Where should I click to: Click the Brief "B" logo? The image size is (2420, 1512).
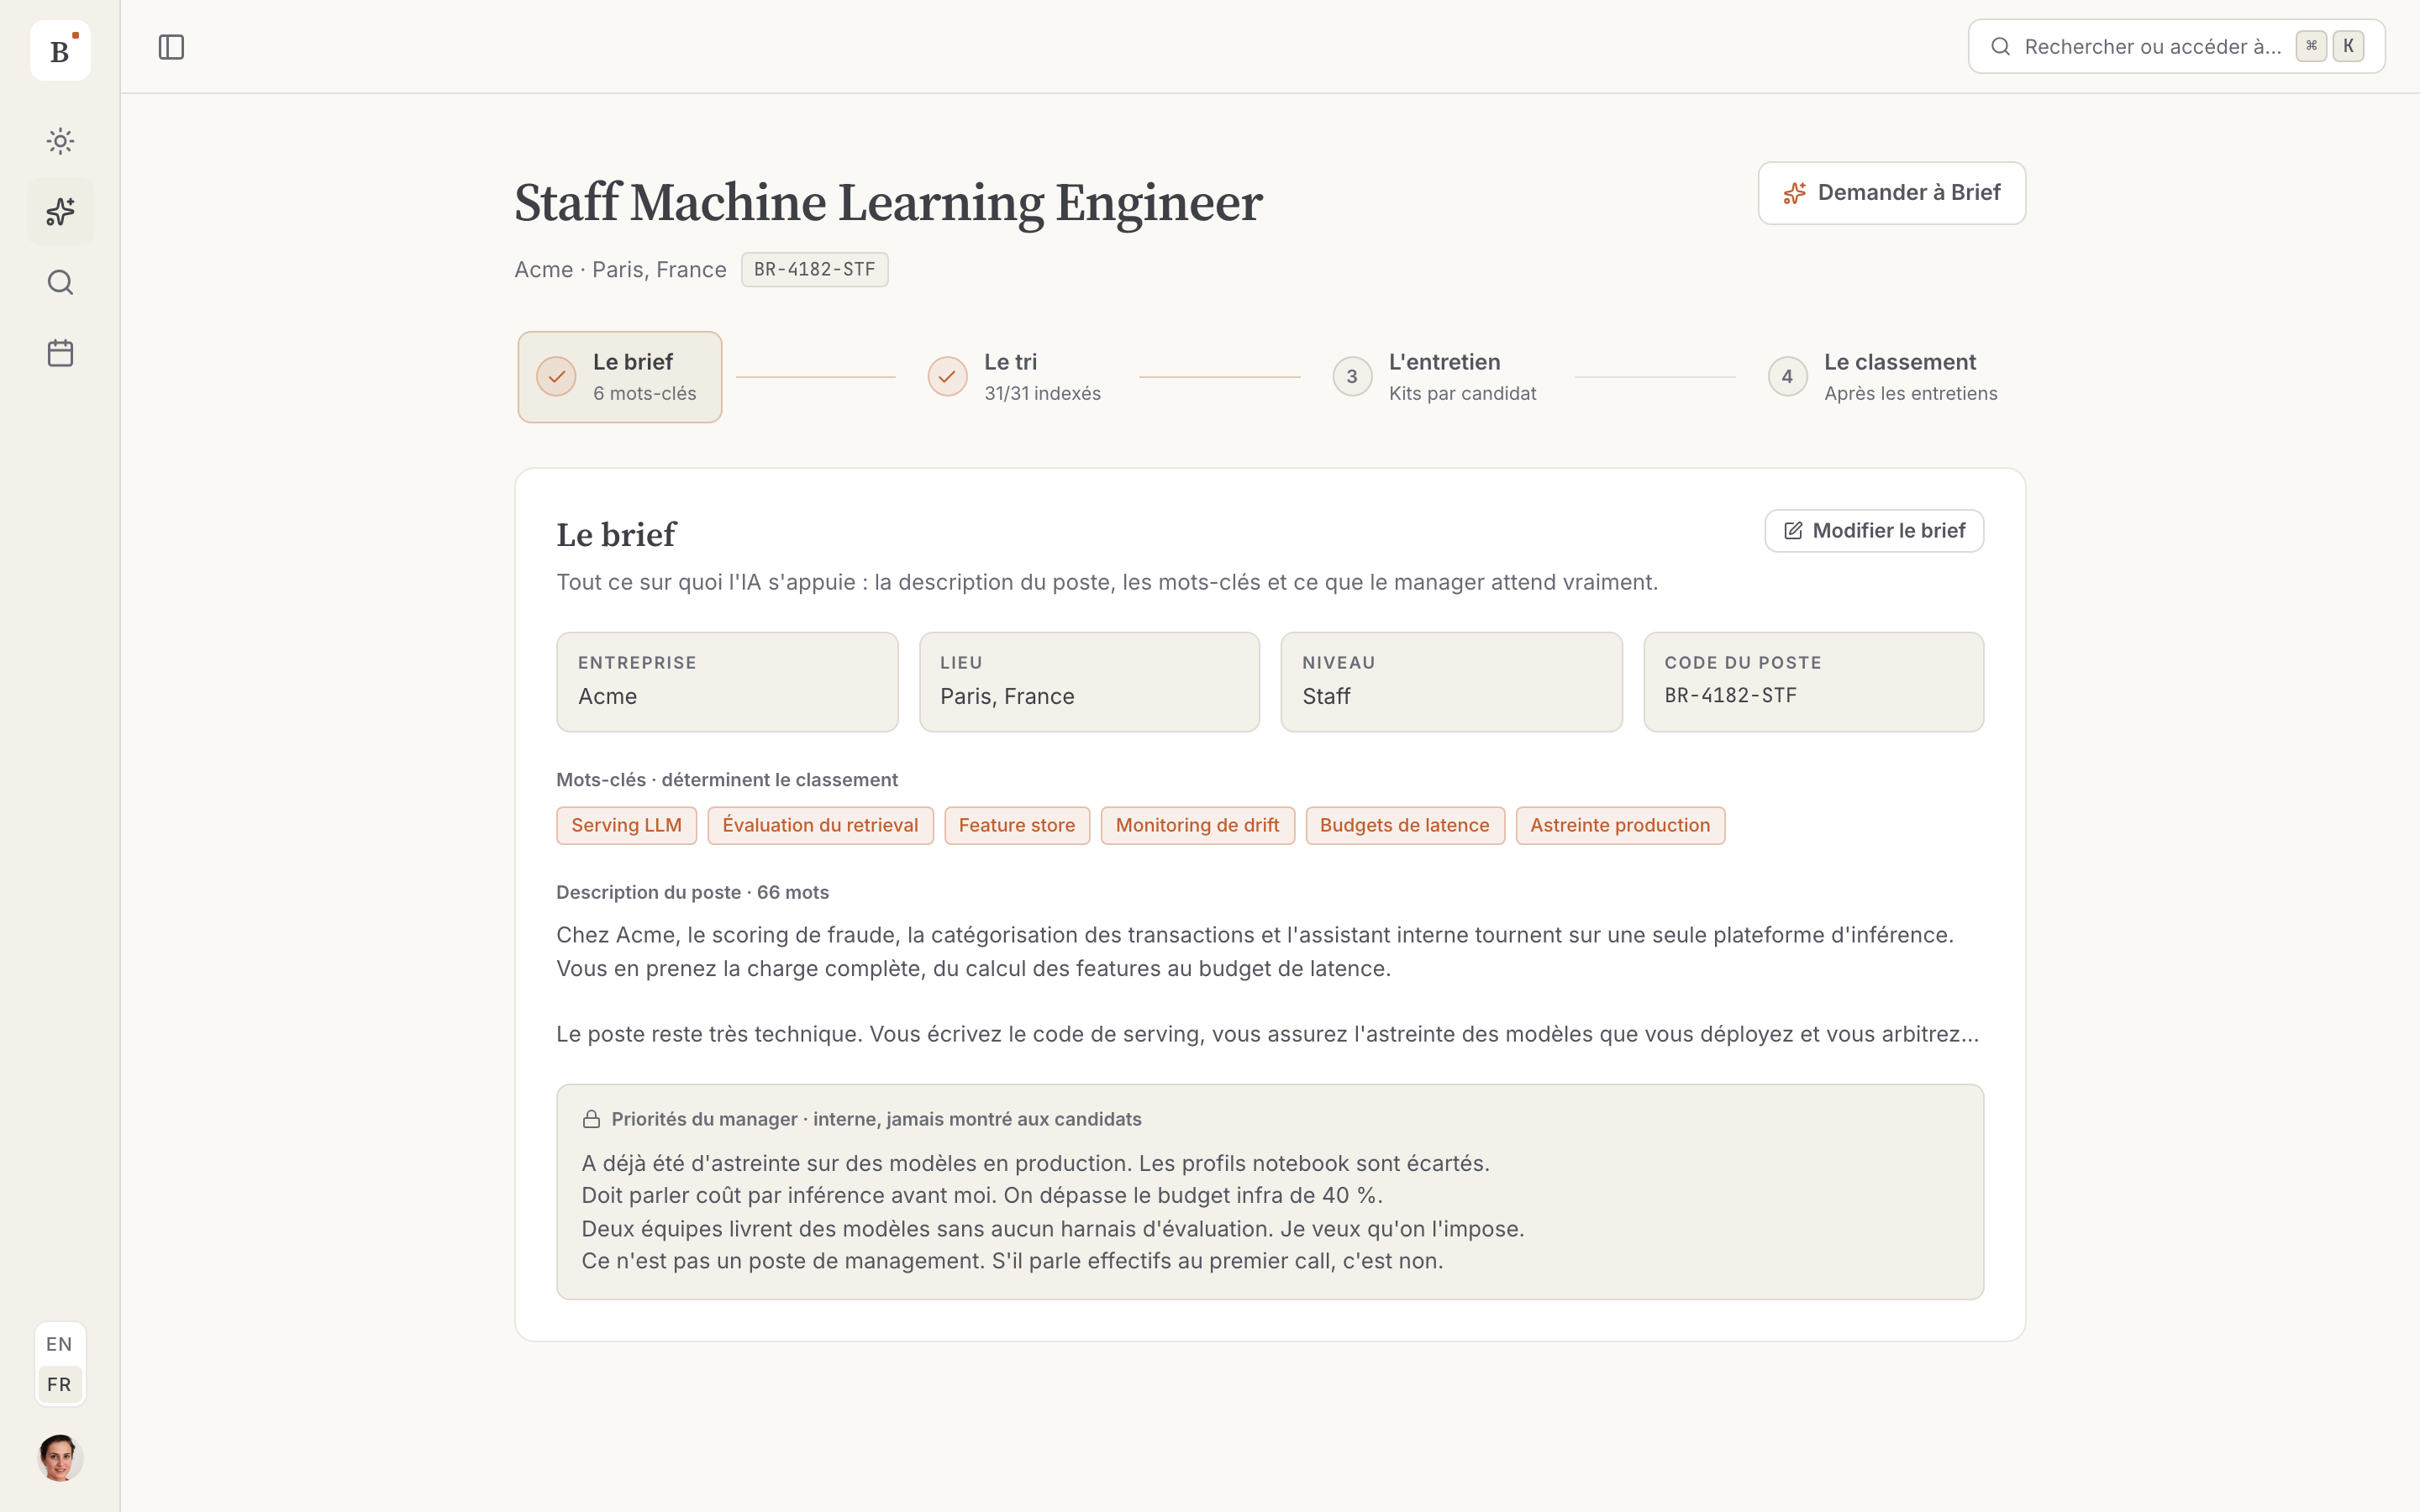coord(60,50)
